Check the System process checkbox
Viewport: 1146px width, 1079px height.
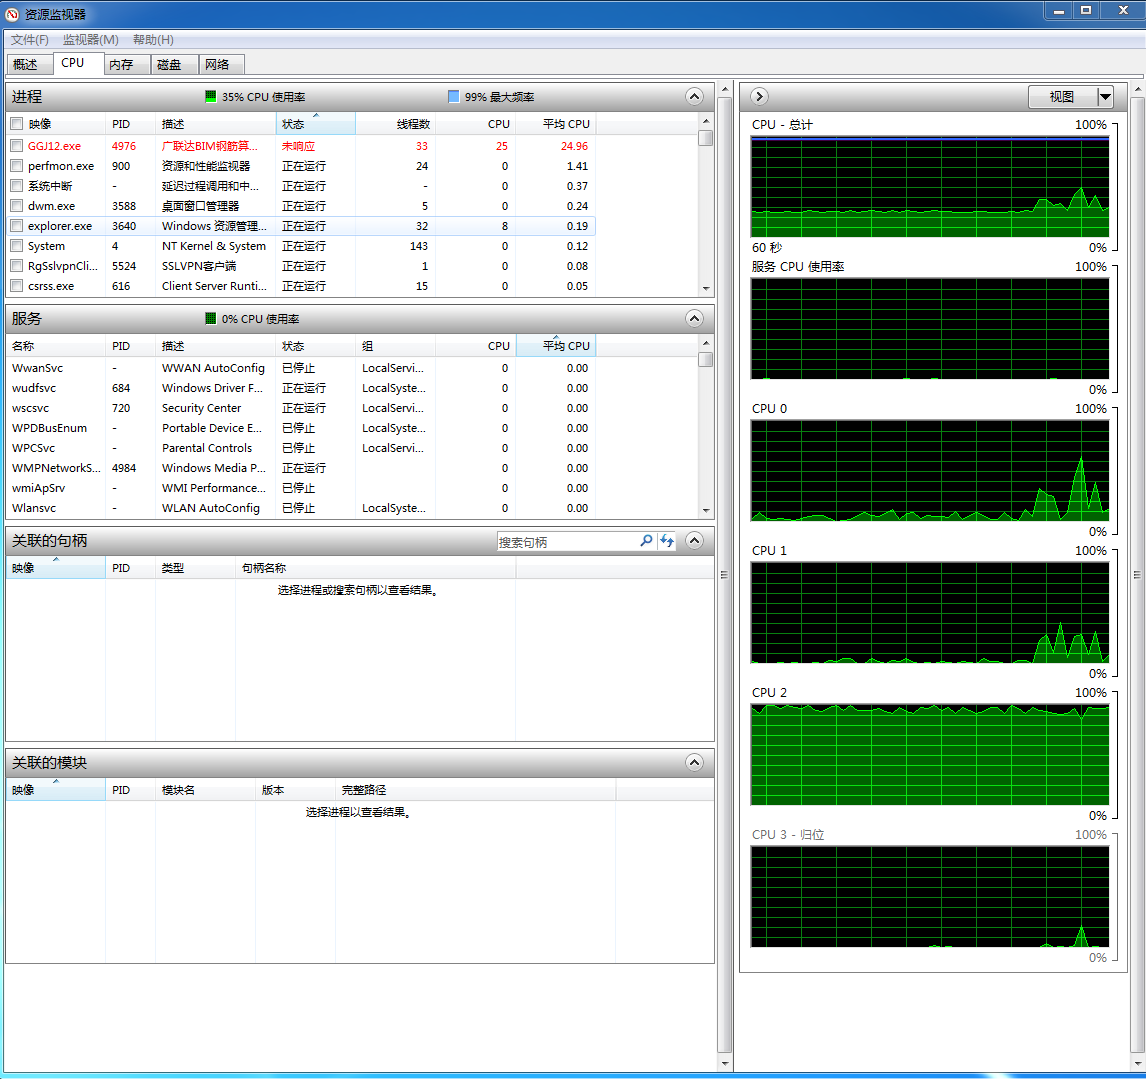coord(17,246)
